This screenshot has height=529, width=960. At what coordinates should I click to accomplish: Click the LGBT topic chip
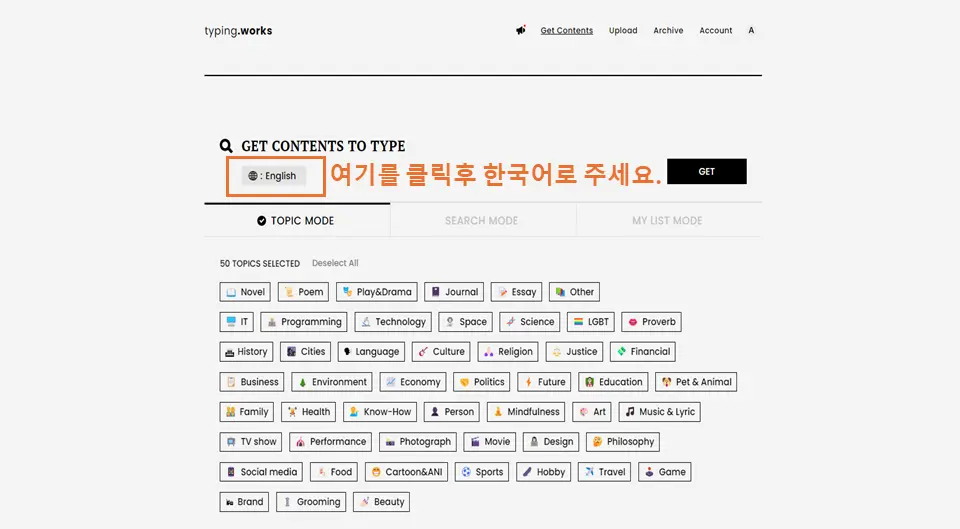pyautogui.click(x=591, y=322)
